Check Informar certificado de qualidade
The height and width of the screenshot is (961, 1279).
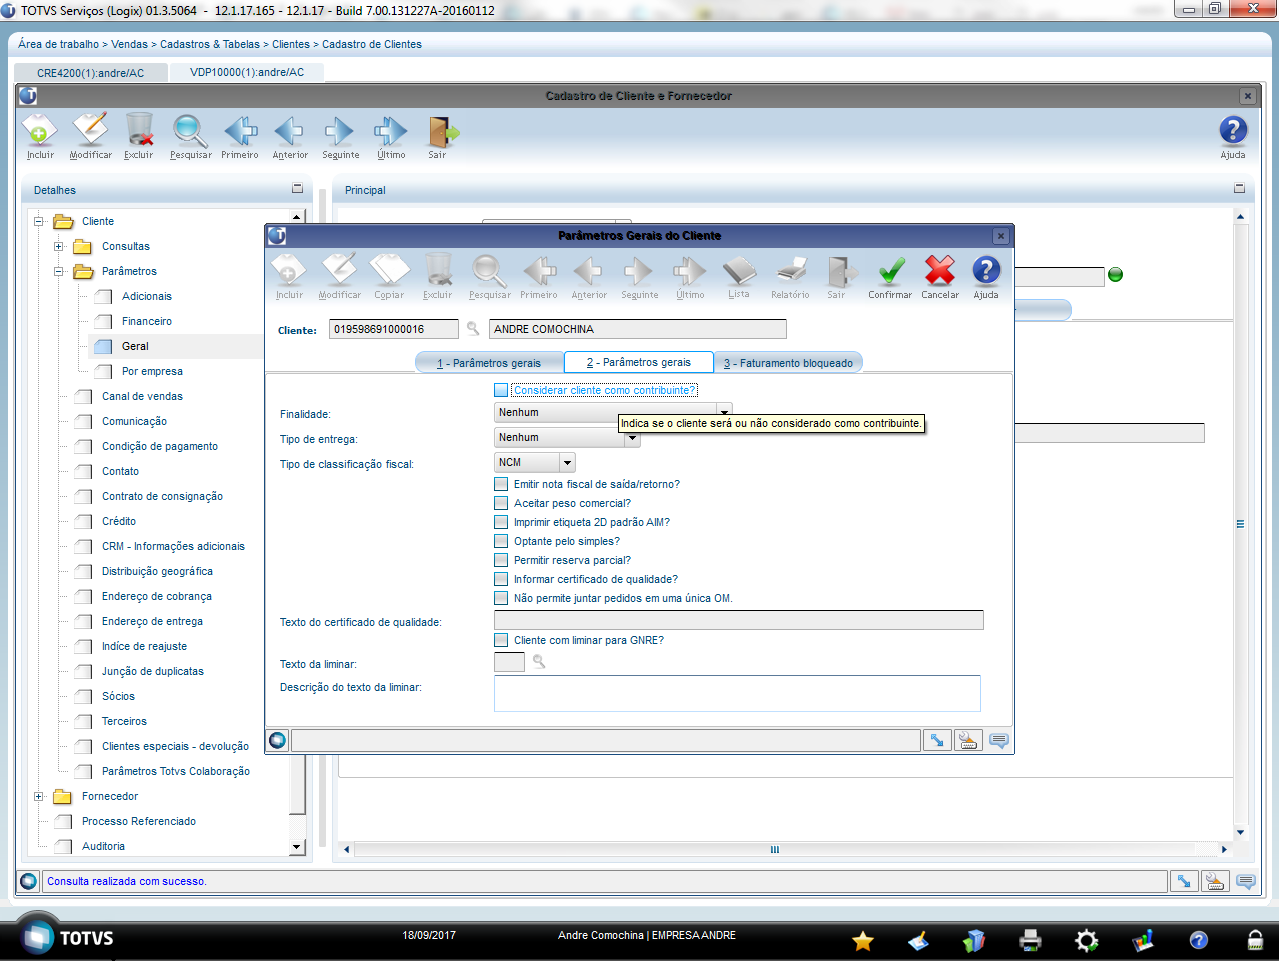[x=501, y=579]
